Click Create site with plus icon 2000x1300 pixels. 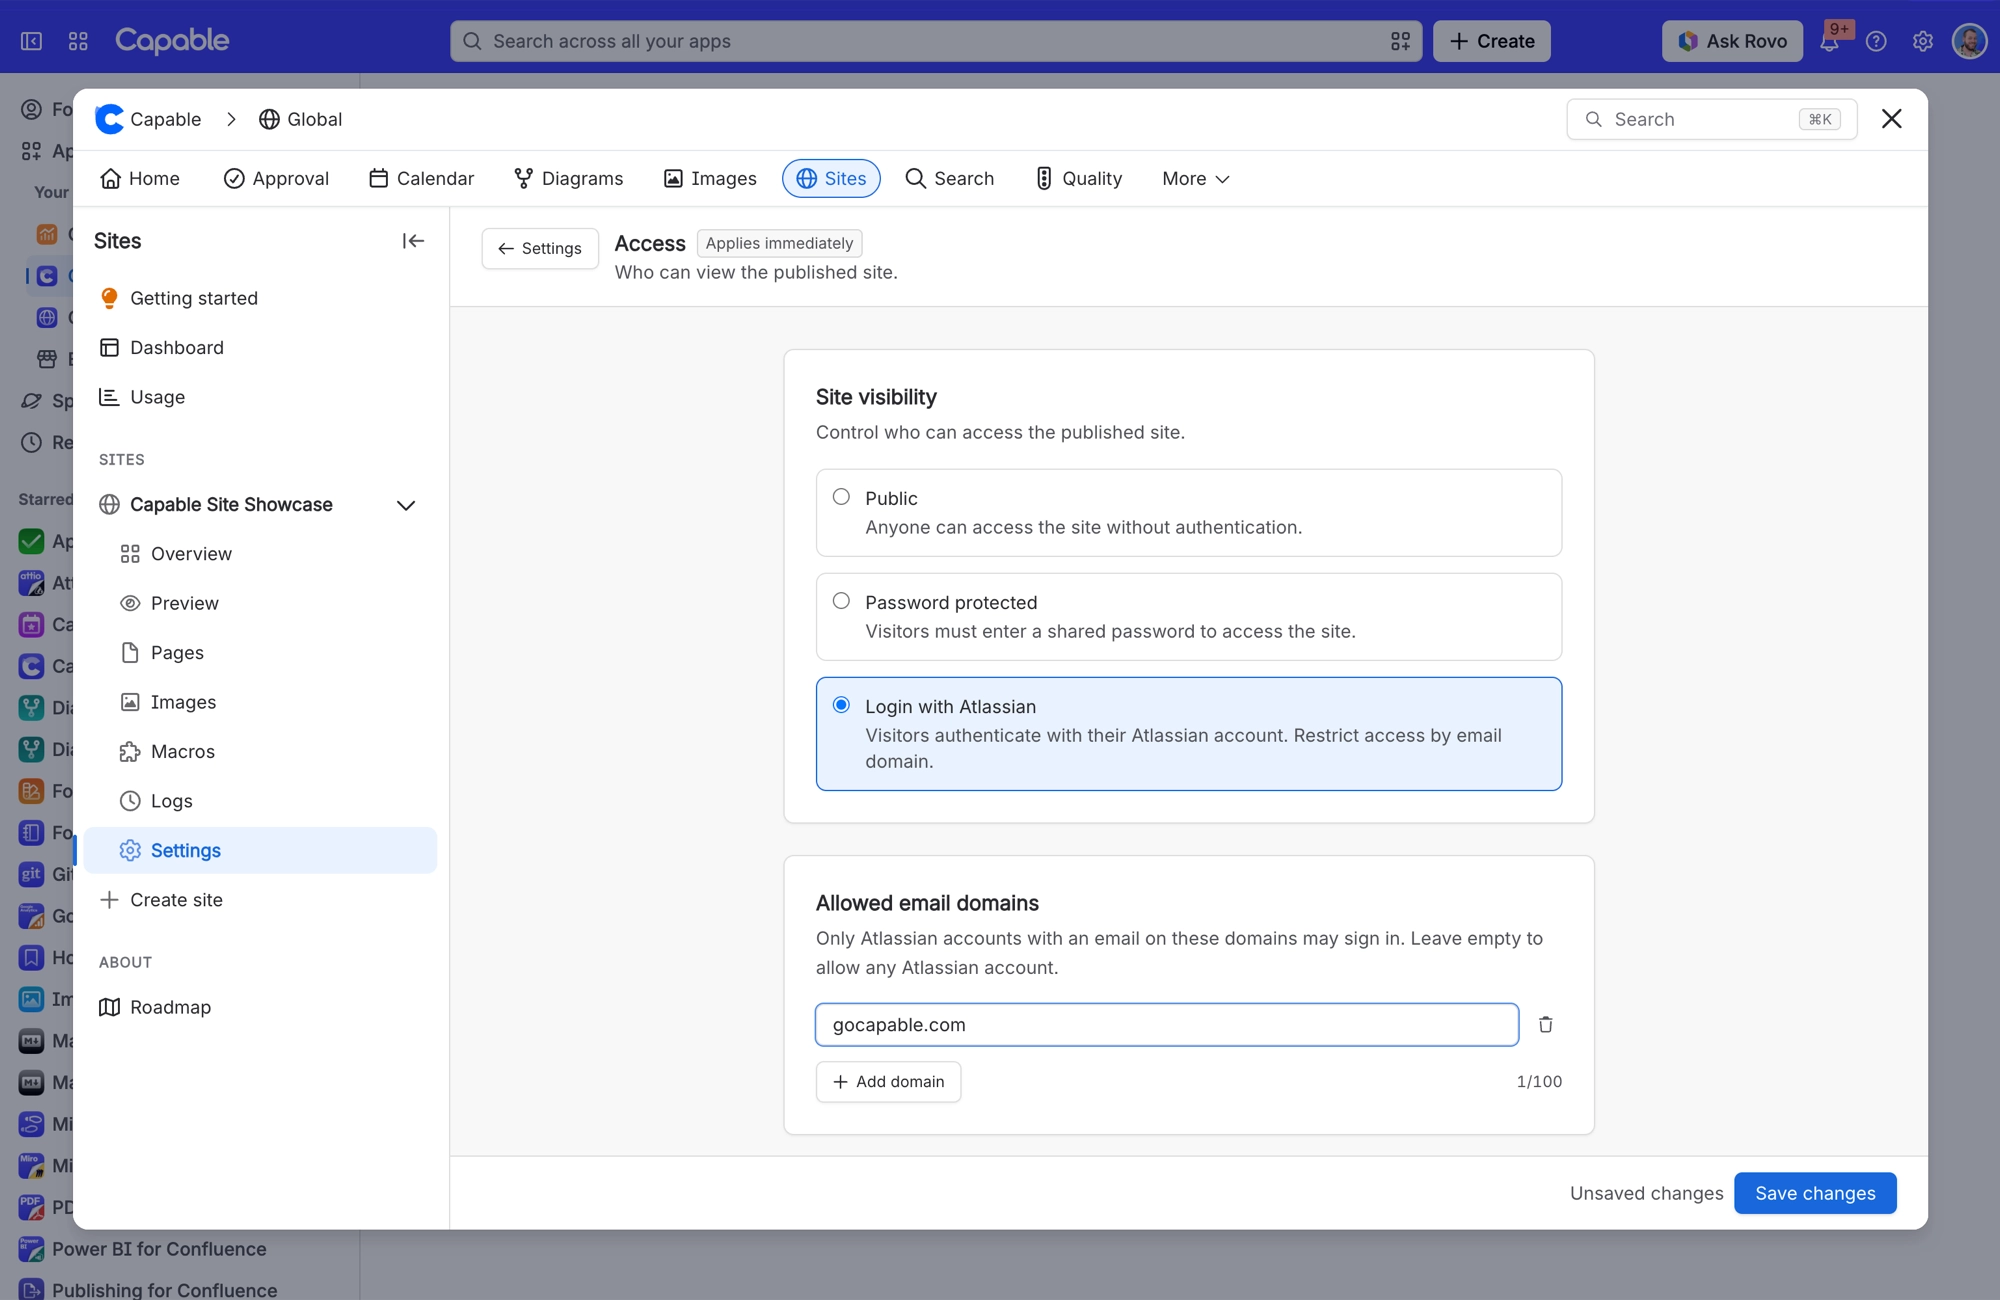pos(161,900)
